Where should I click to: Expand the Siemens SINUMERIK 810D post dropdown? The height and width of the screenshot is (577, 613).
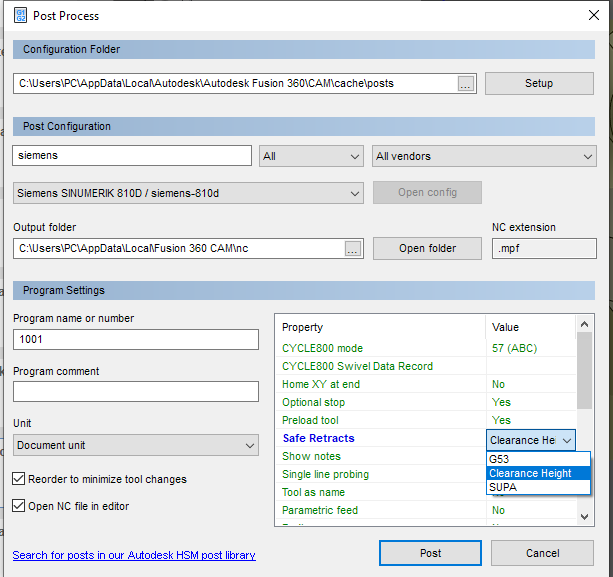pos(188,193)
